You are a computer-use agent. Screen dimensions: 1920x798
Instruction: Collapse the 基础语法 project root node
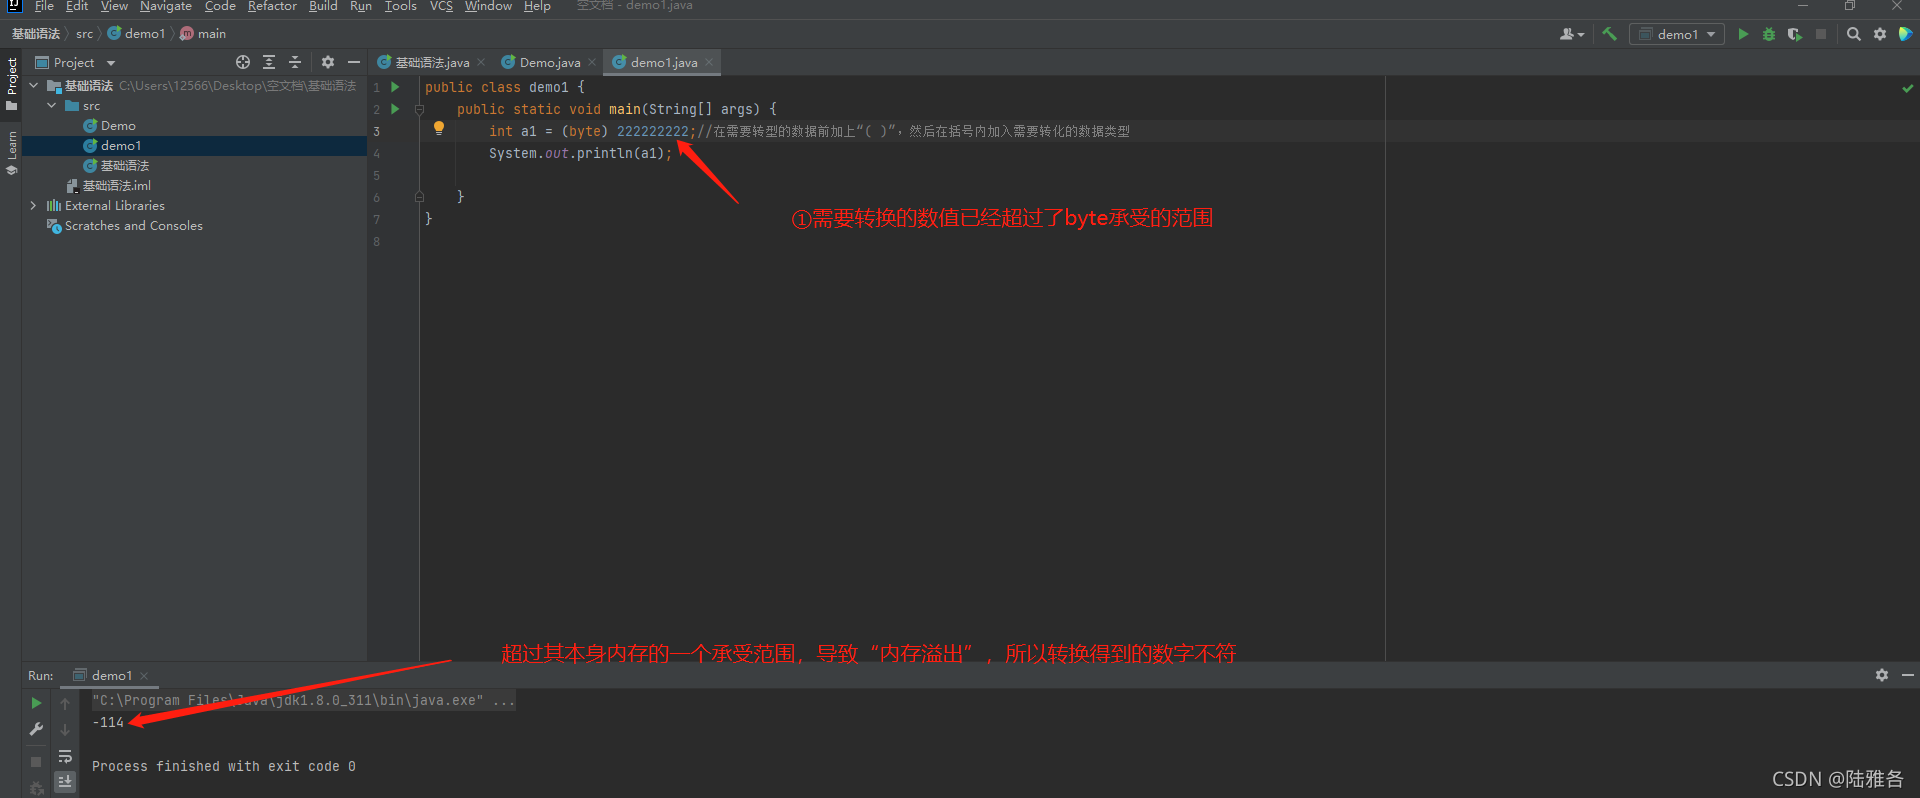(33, 86)
